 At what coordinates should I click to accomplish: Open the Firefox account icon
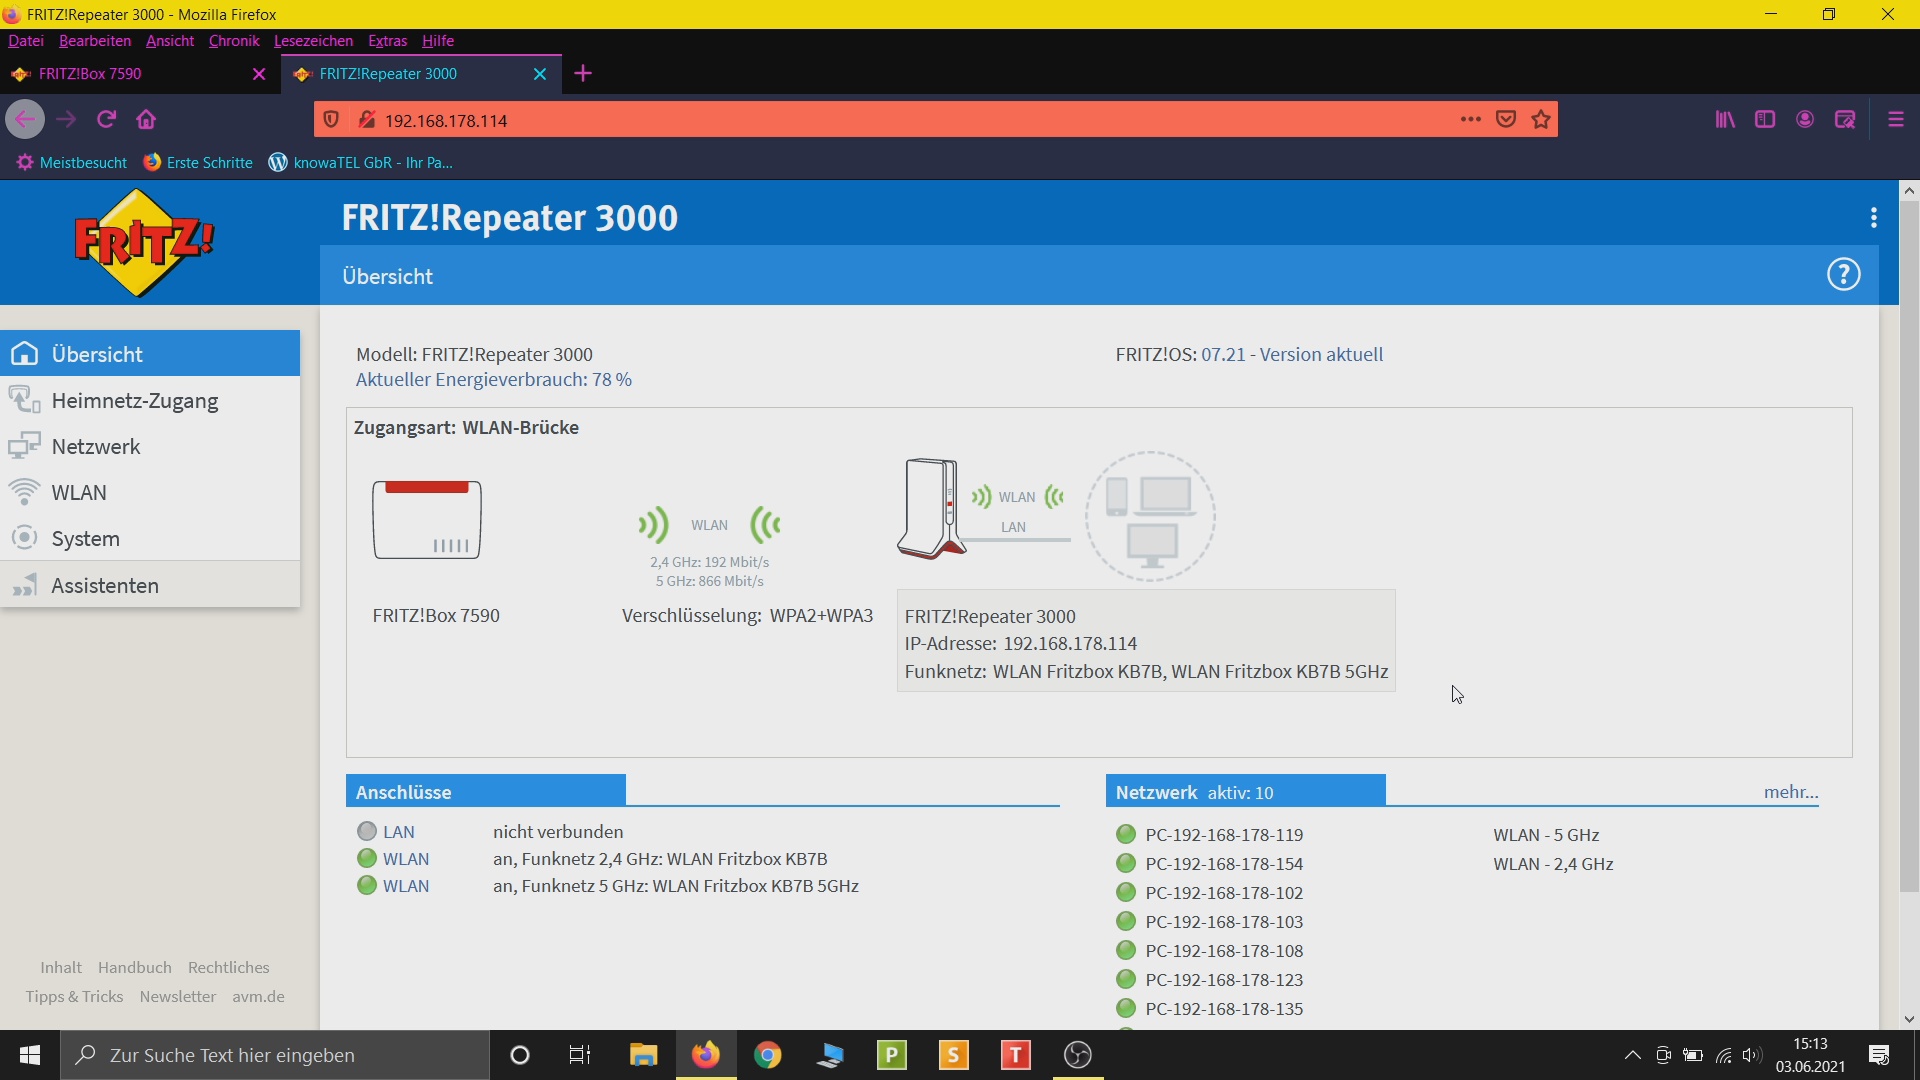click(x=1805, y=119)
